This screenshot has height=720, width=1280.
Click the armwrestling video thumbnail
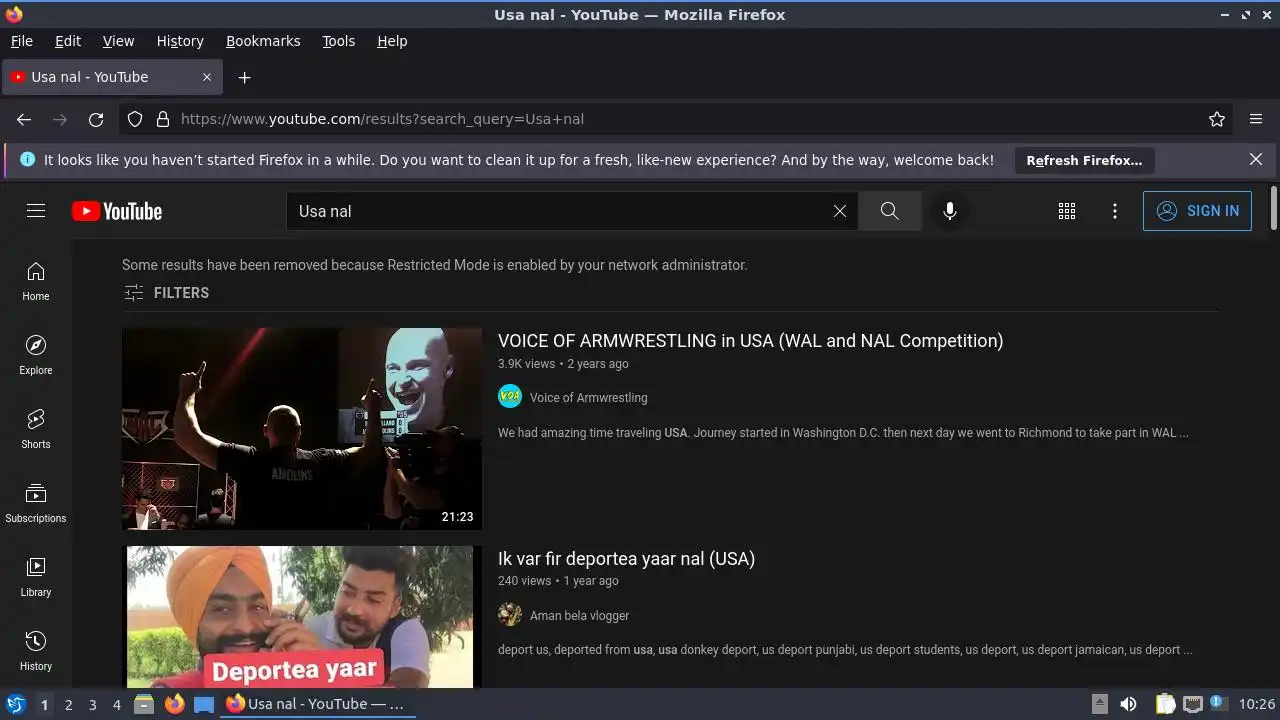pyautogui.click(x=302, y=429)
